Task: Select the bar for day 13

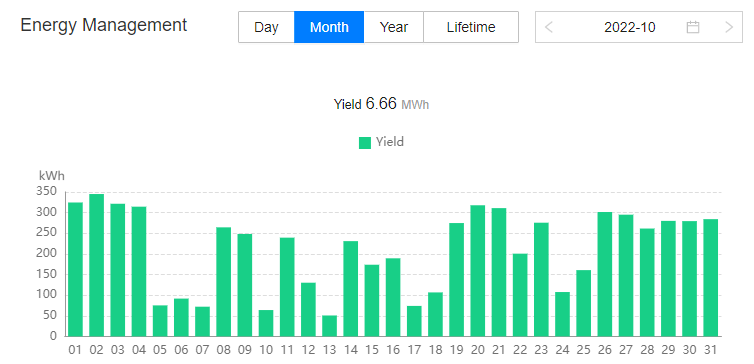Action: (x=329, y=326)
